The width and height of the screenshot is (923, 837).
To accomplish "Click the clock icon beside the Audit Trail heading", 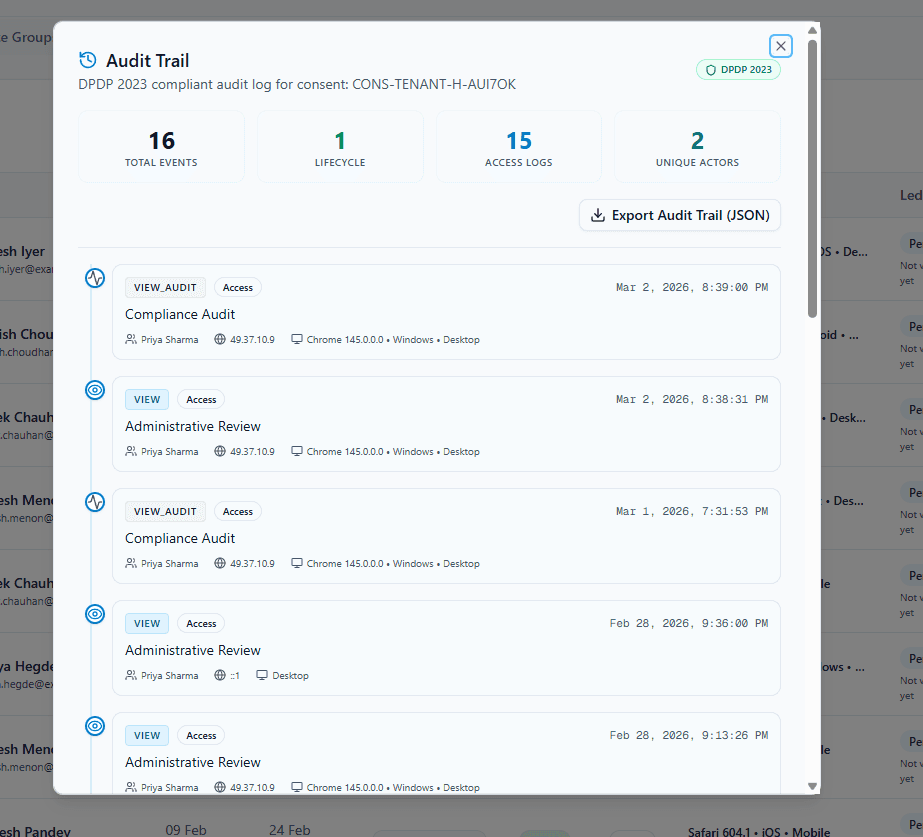I will pos(94,61).
